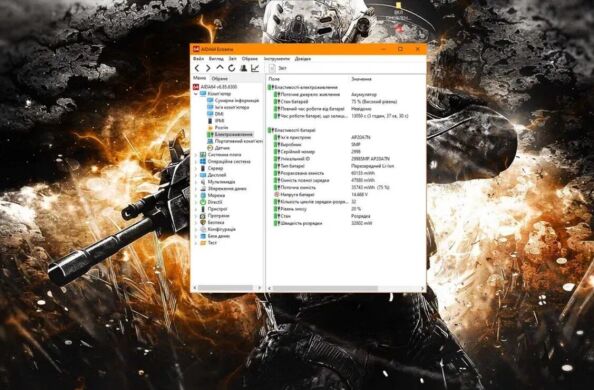Expand the Операційна система node
Screen dimensions: 594x390
[x=196, y=161]
